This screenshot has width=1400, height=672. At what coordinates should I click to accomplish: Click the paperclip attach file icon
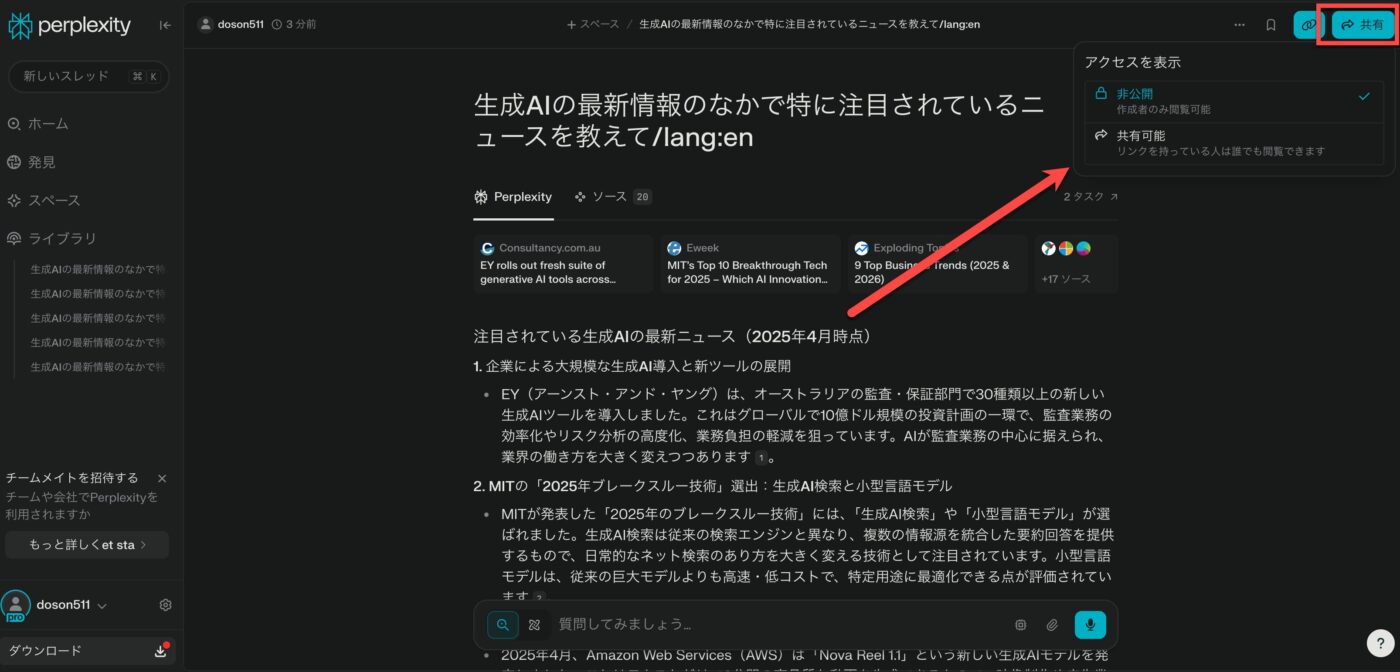coord(1052,625)
